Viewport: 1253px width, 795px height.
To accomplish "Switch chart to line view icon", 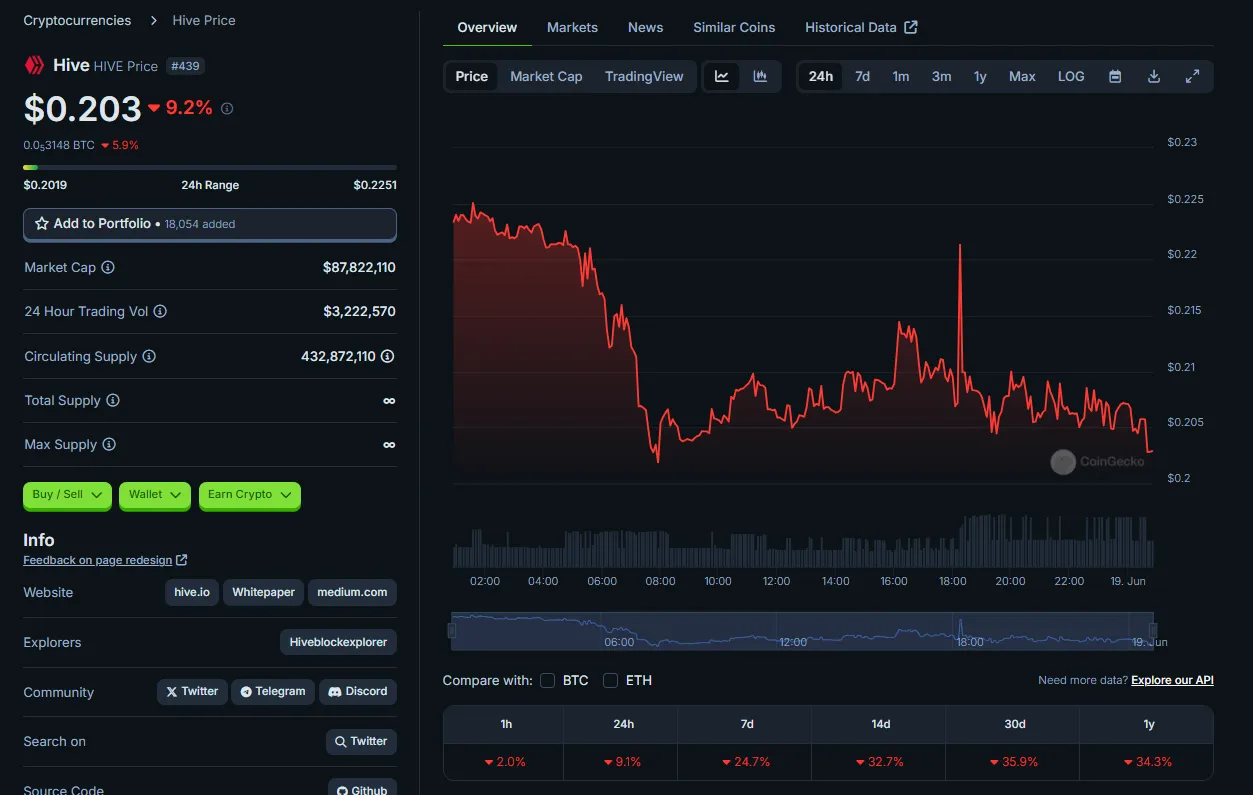I will pos(721,76).
